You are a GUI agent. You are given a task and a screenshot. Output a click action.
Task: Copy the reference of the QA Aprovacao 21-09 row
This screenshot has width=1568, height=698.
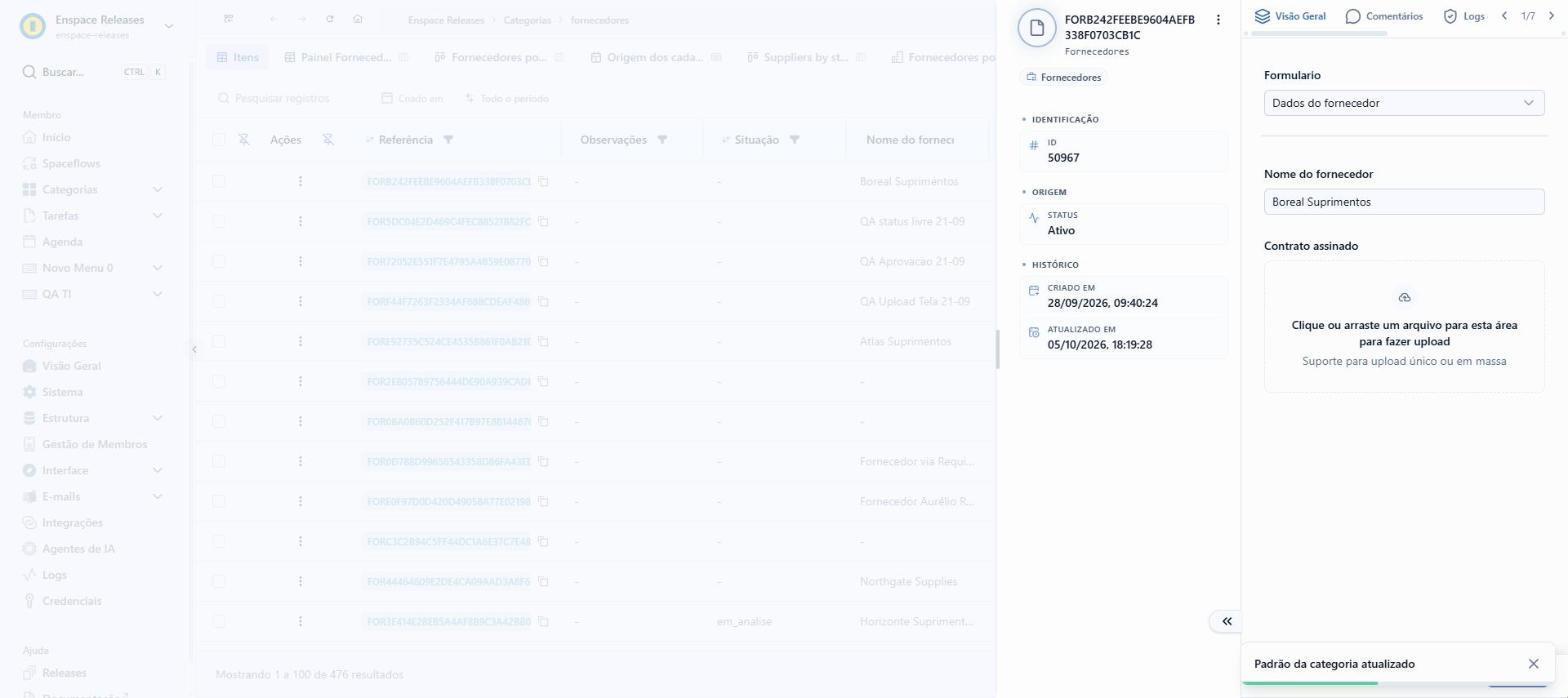pos(544,262)
